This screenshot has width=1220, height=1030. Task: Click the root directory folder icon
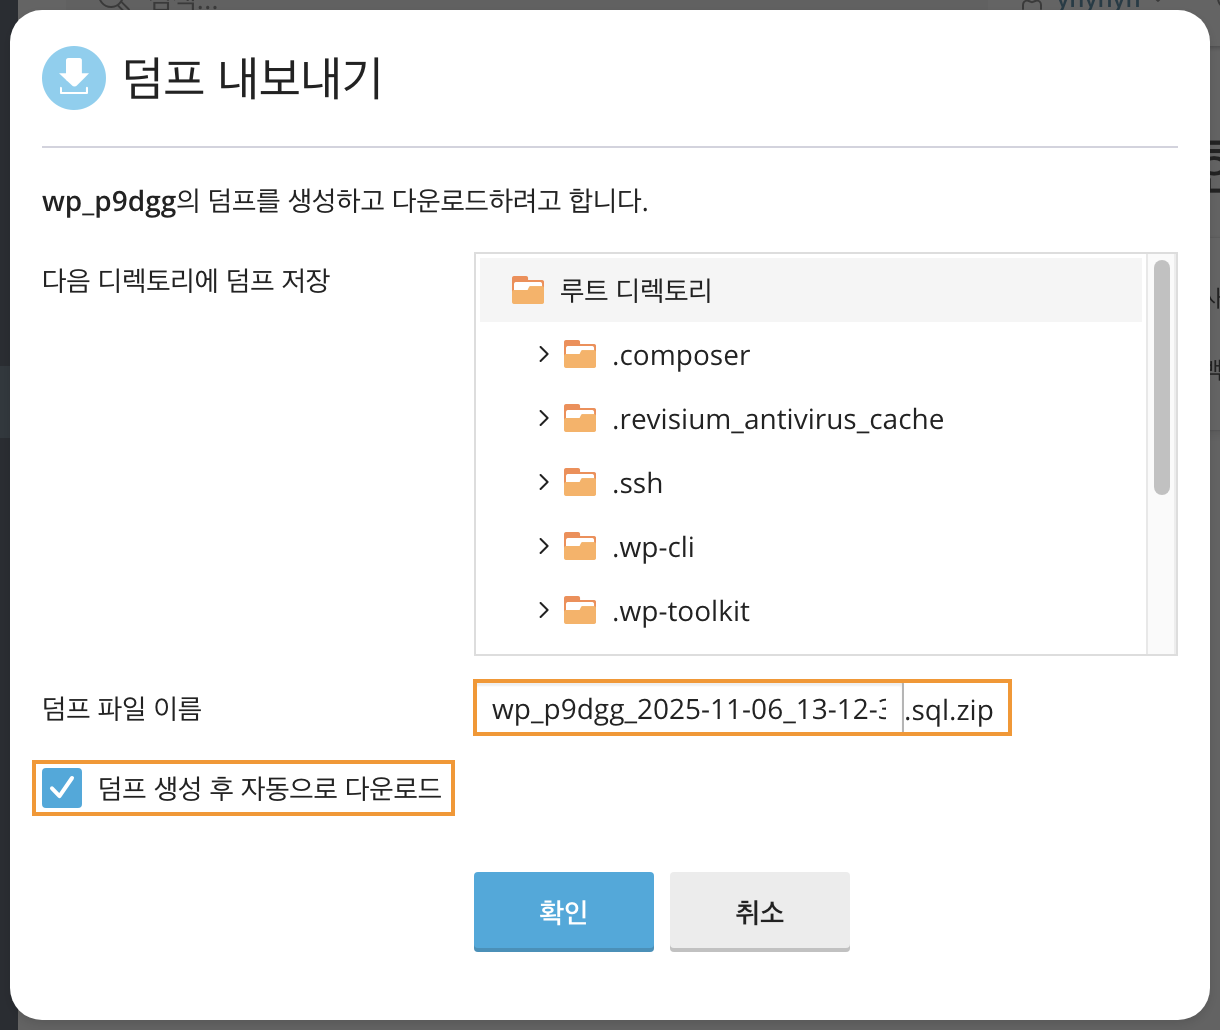[527, 291]
